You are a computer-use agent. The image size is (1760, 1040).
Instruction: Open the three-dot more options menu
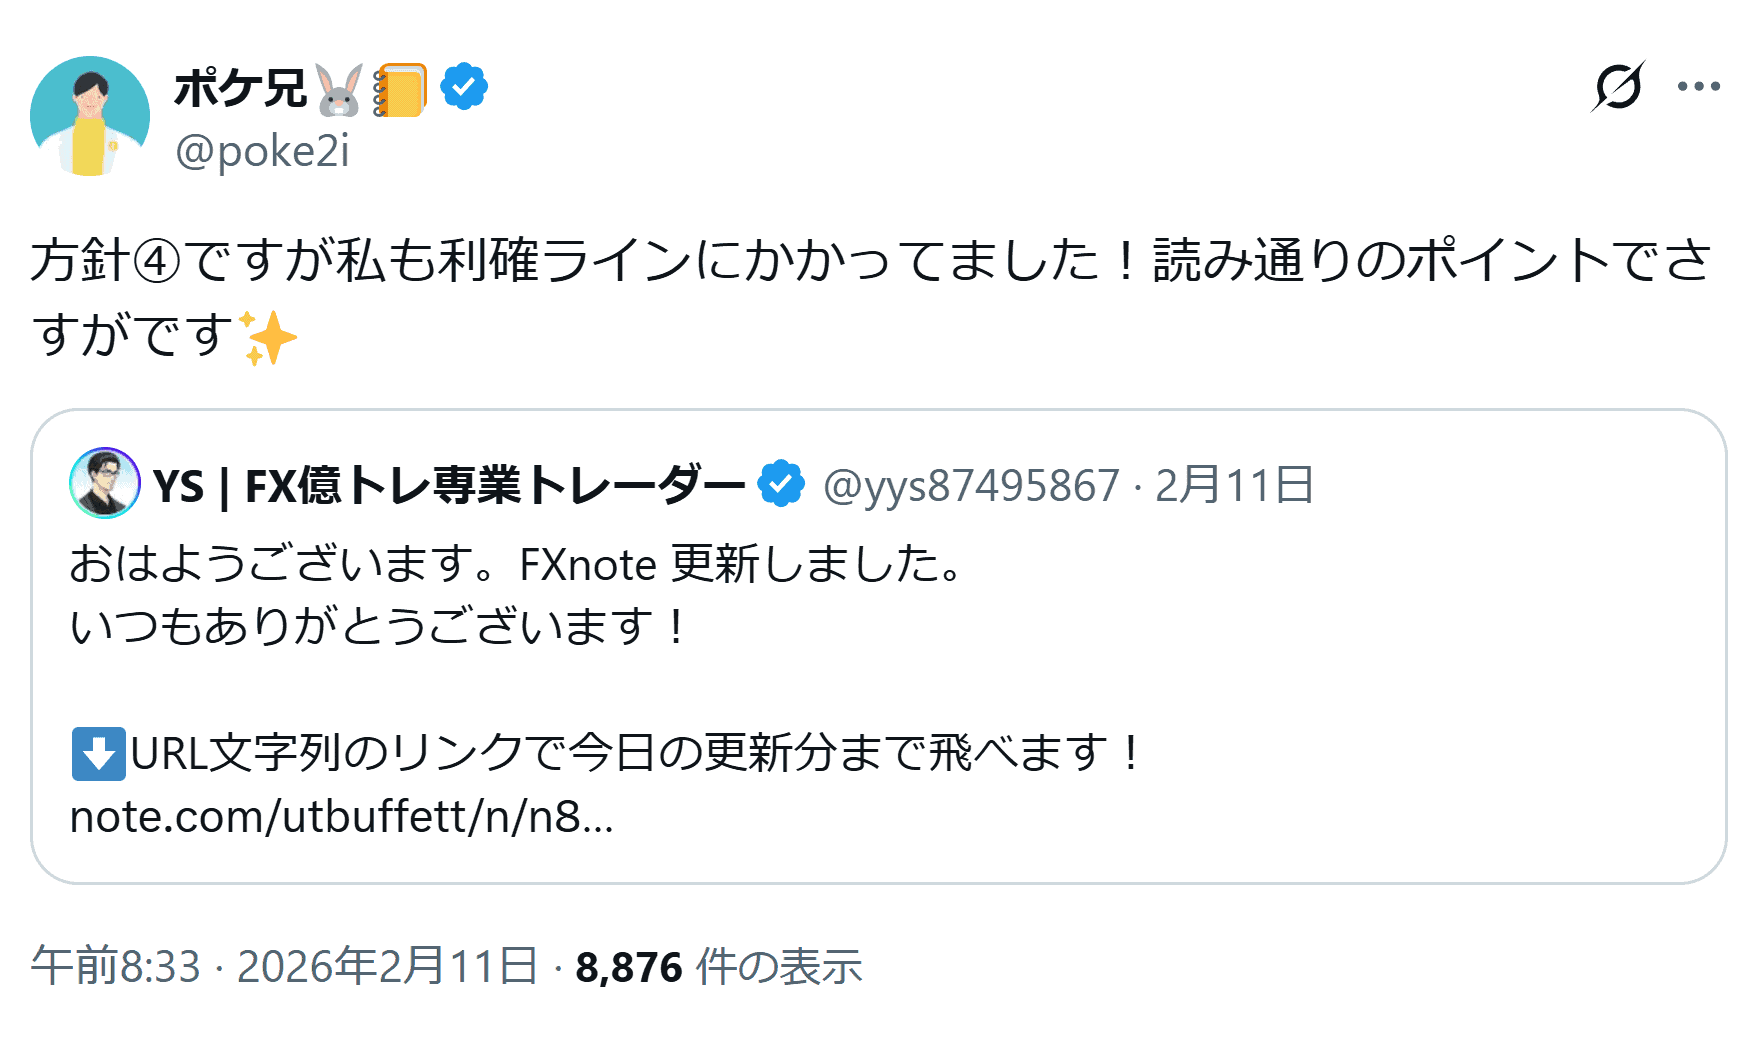pyautogui.click(x=1699, y=87)
